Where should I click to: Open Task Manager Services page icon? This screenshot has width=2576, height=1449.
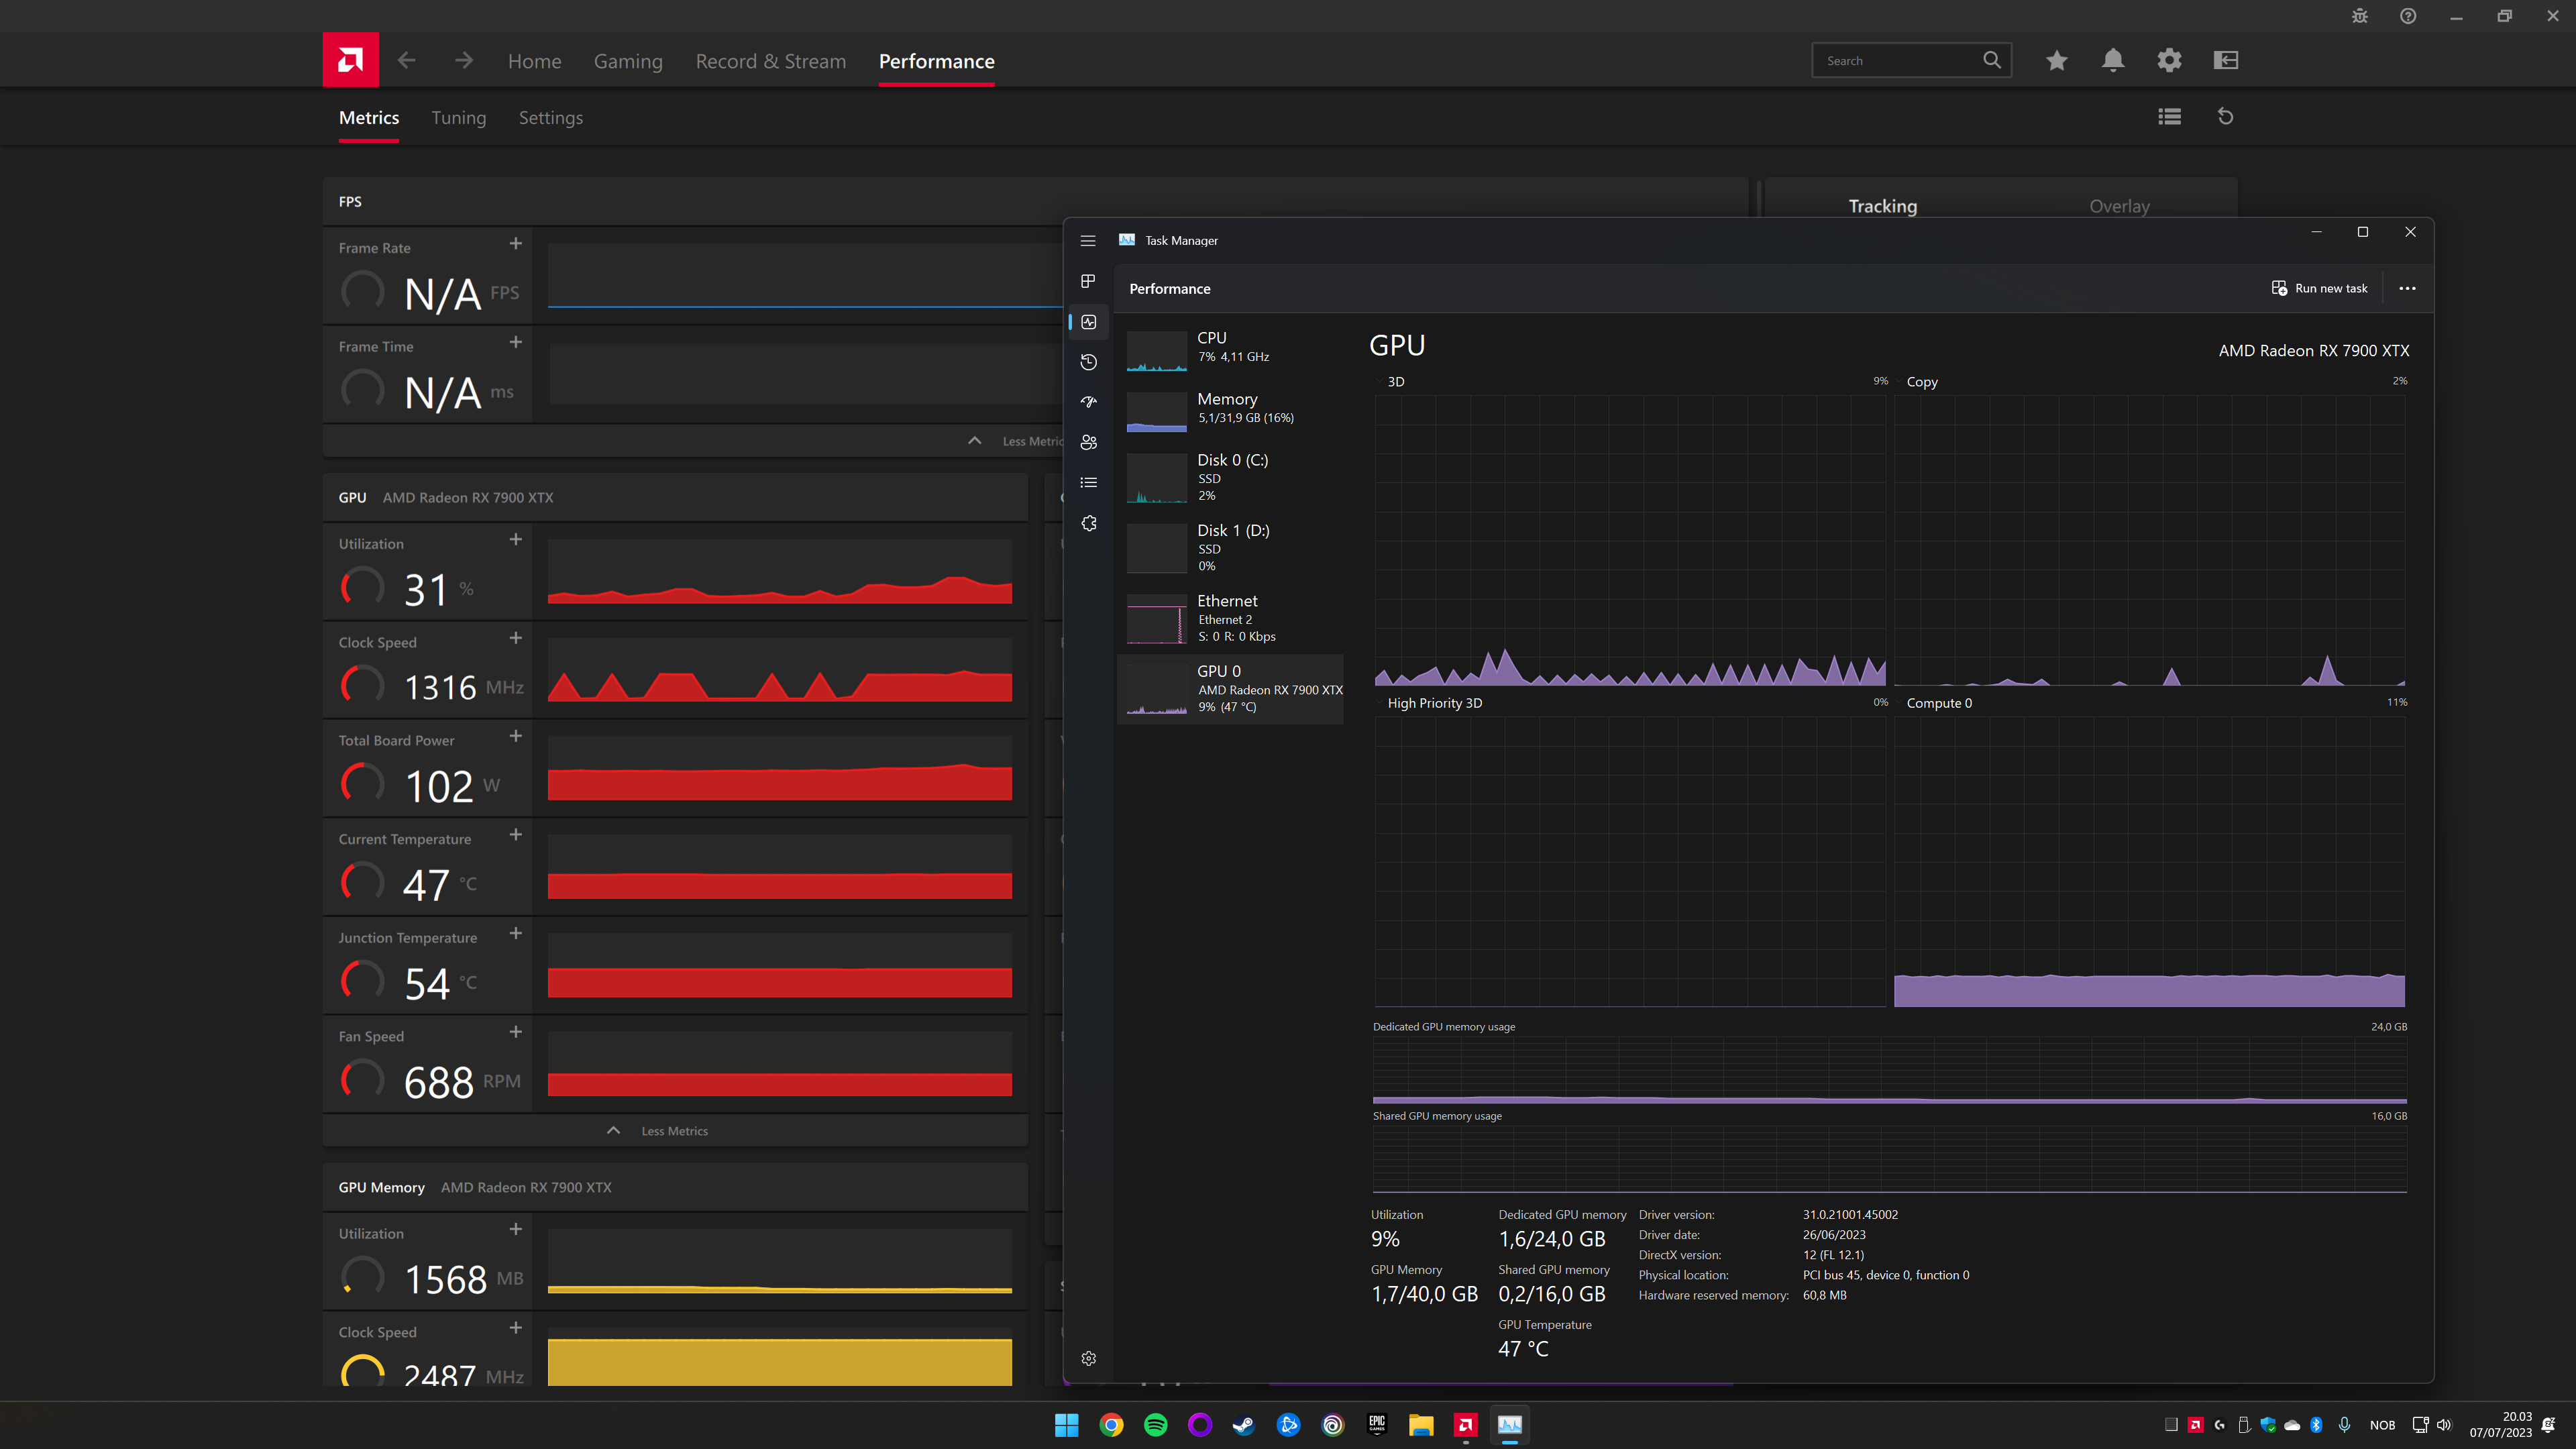pos(1089,523)
